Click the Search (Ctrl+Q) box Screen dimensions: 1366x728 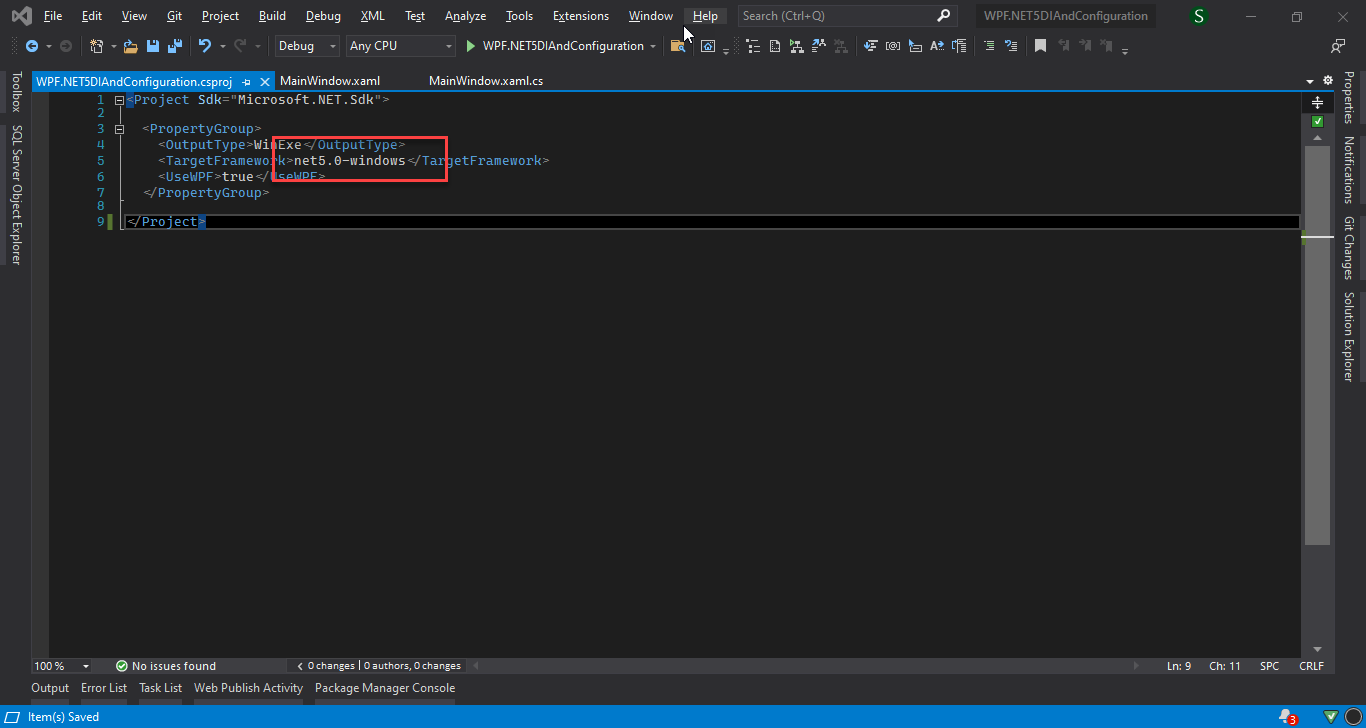tap(838, 16)
